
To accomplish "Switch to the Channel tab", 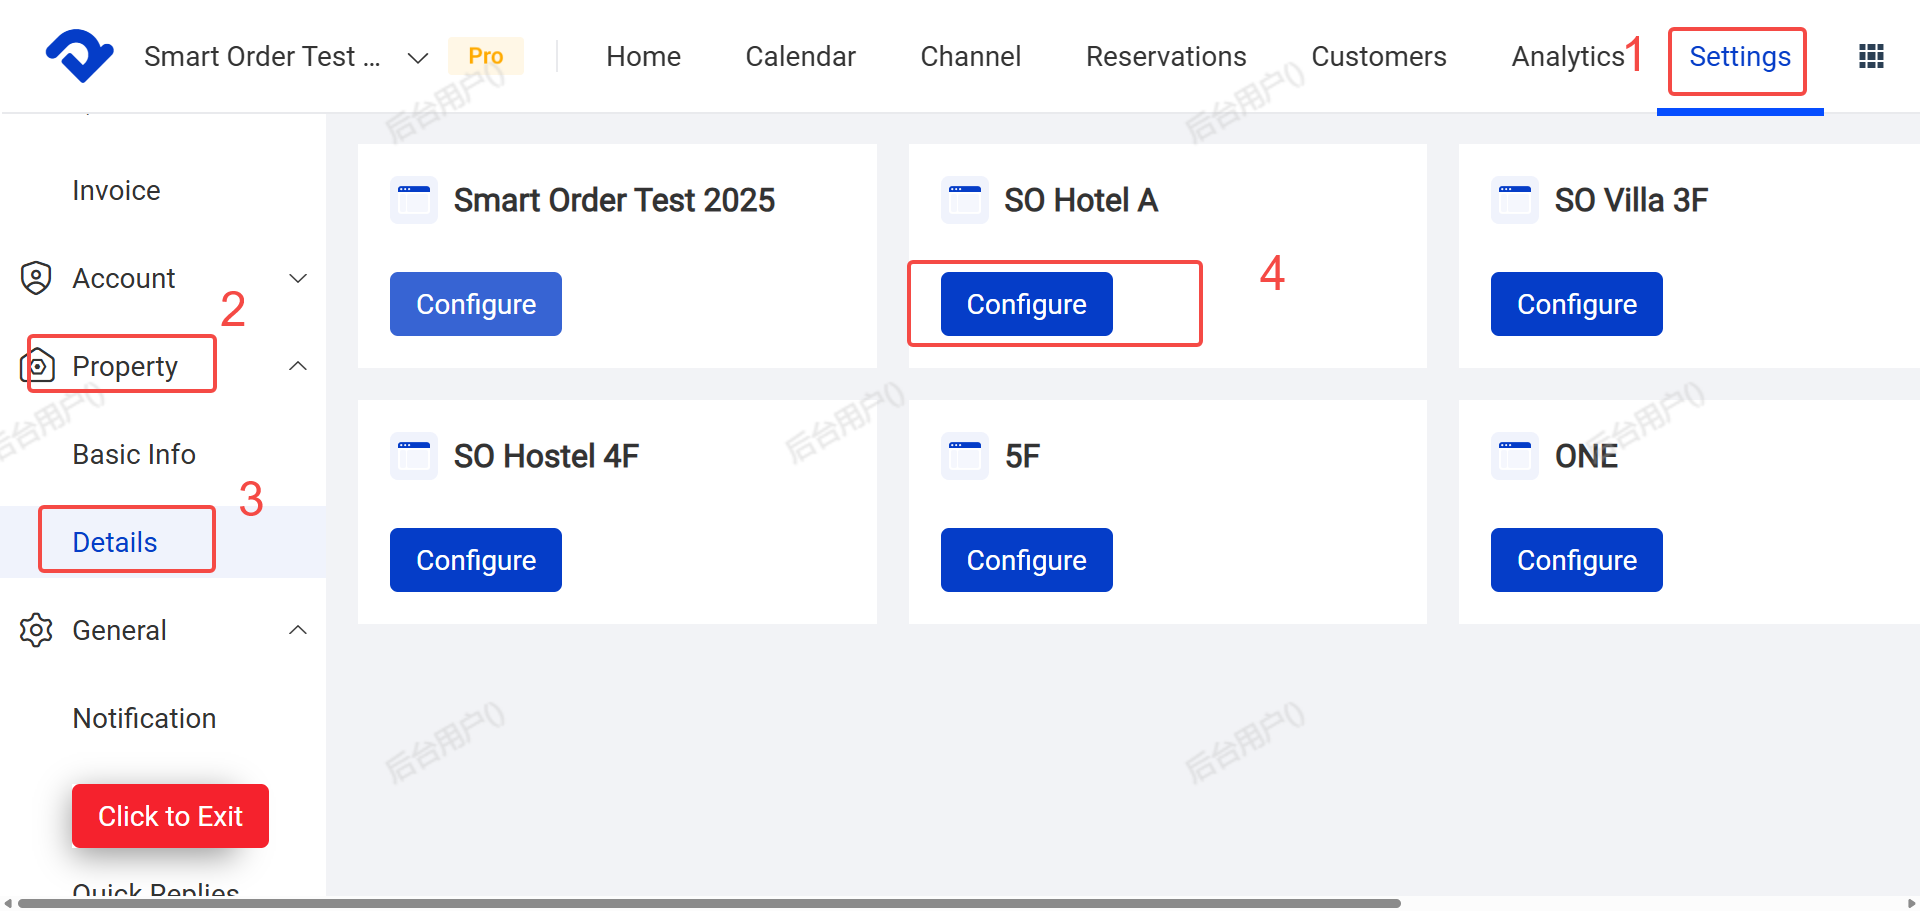I will [970, 56].
